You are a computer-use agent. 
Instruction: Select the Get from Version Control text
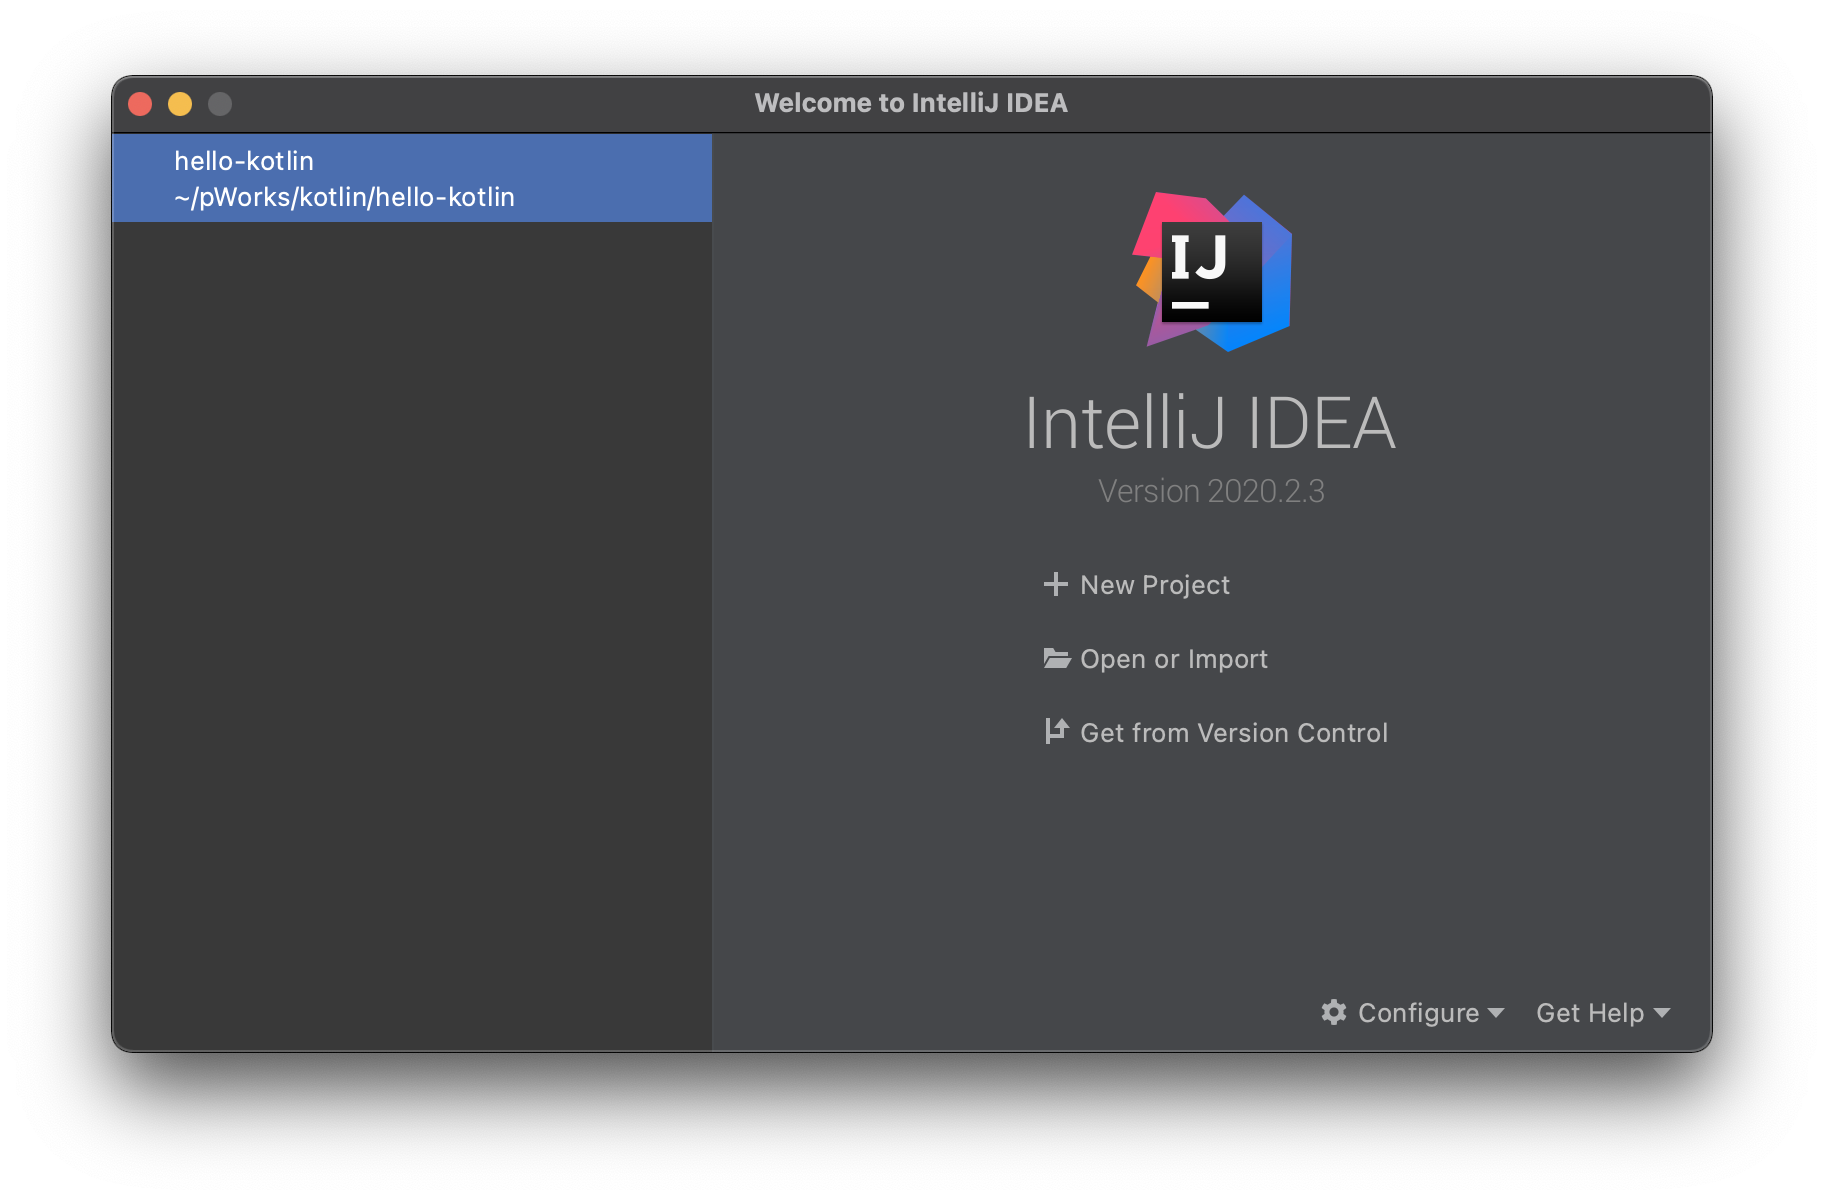click(x=1234, y=733)
